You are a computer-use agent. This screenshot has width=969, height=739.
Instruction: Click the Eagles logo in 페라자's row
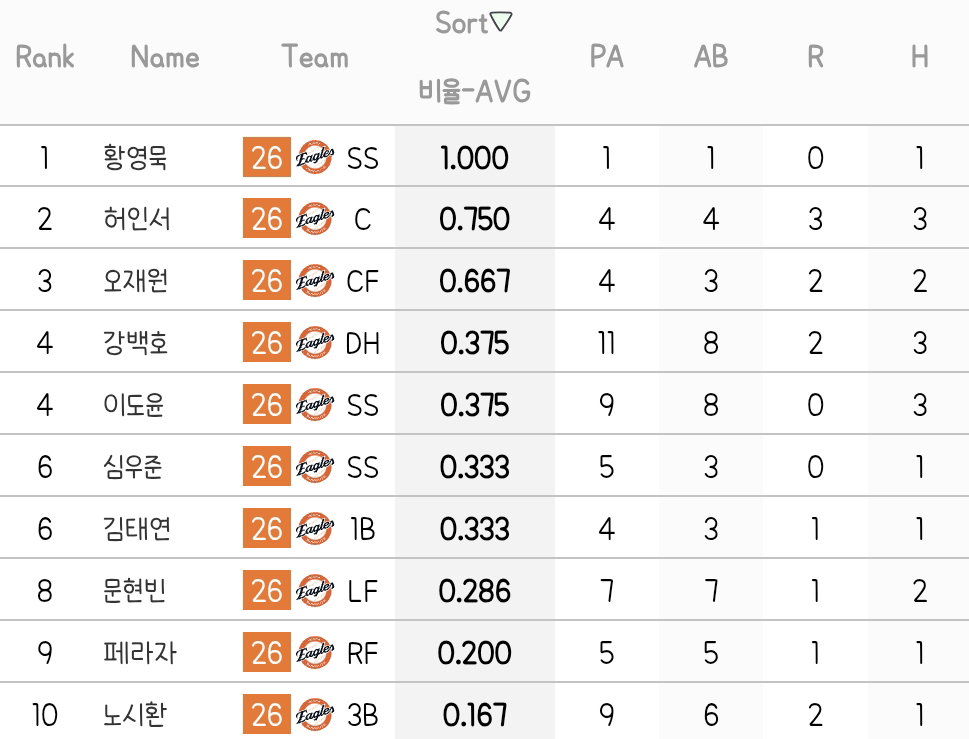(315, 652)
